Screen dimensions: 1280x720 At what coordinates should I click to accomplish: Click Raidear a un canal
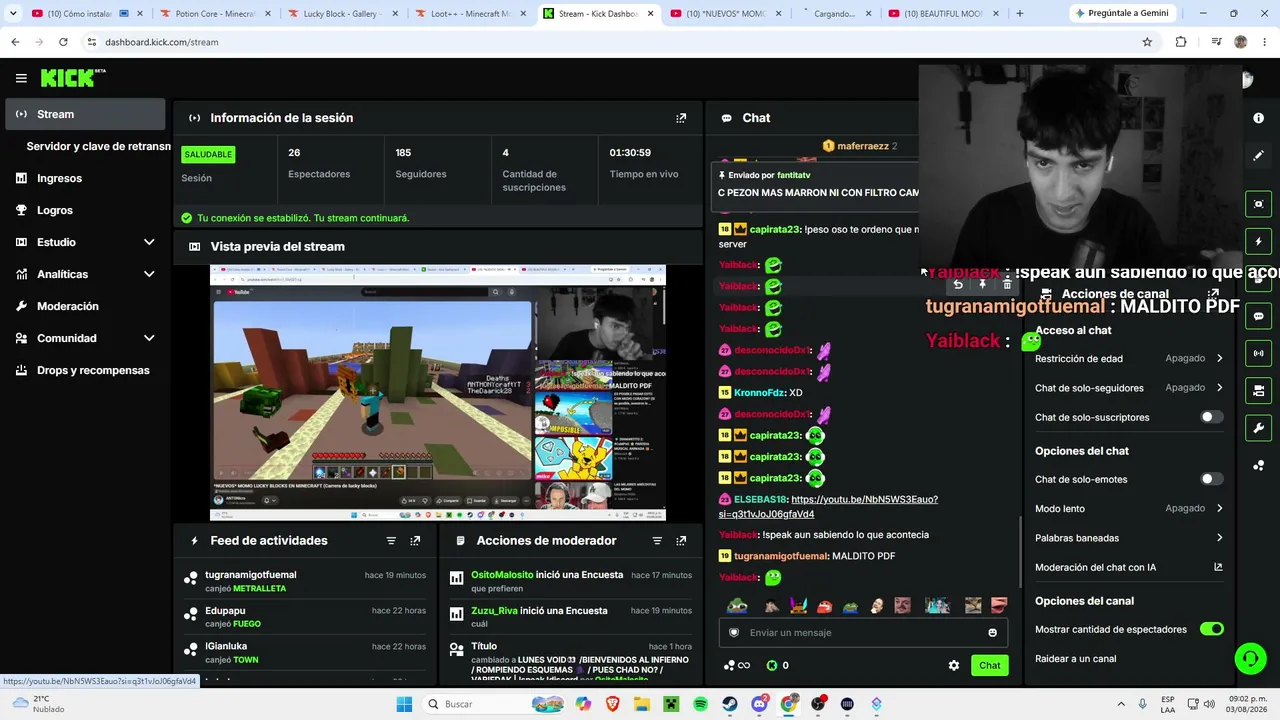pyautogui.click(x=1076, y=659)
